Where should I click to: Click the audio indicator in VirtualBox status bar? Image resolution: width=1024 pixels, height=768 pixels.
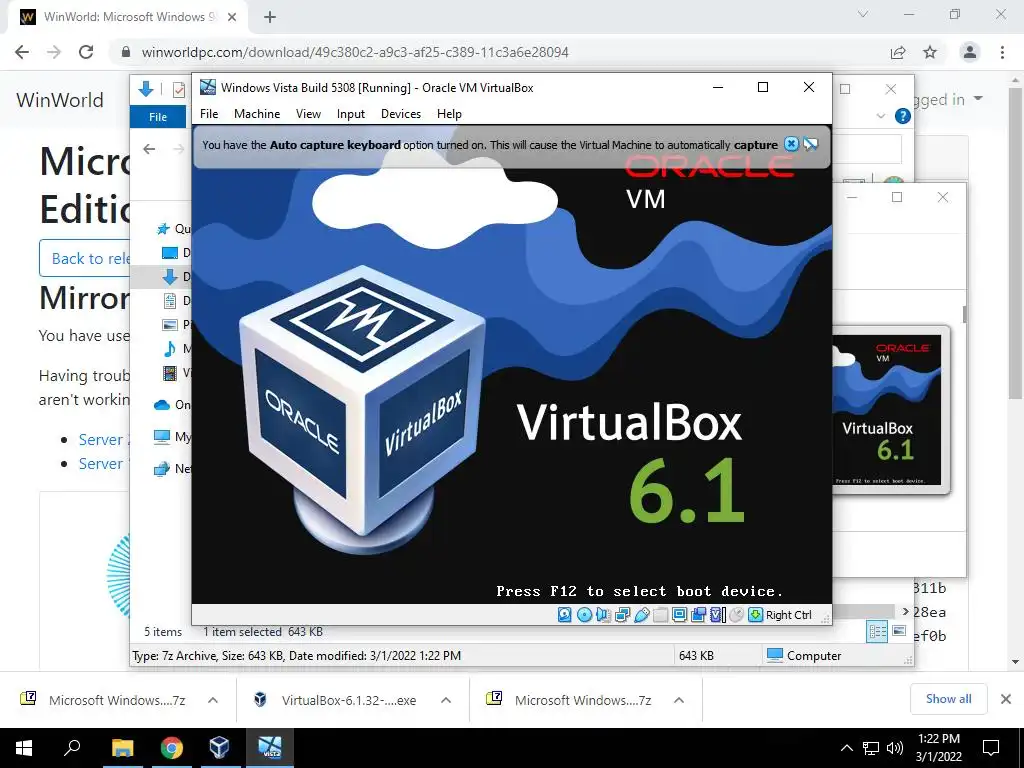click(603, 615)
